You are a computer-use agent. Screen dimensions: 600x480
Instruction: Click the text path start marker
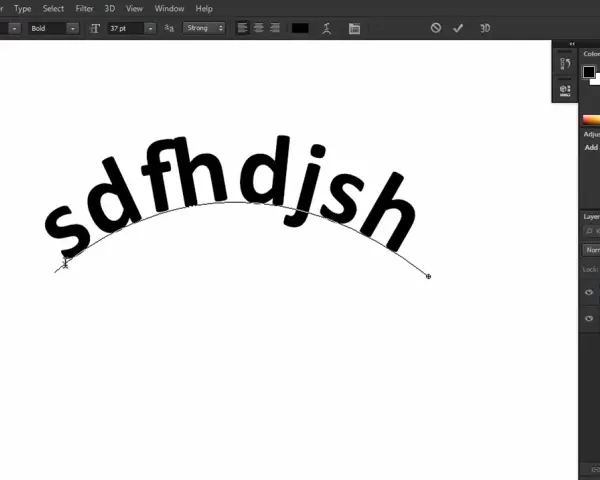65,263
